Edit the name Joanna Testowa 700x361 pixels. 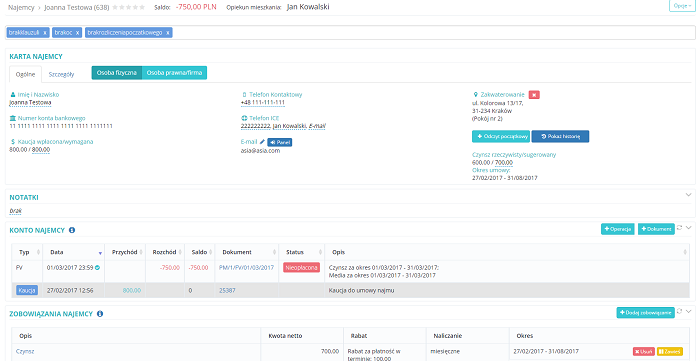[x=30, y=103]
